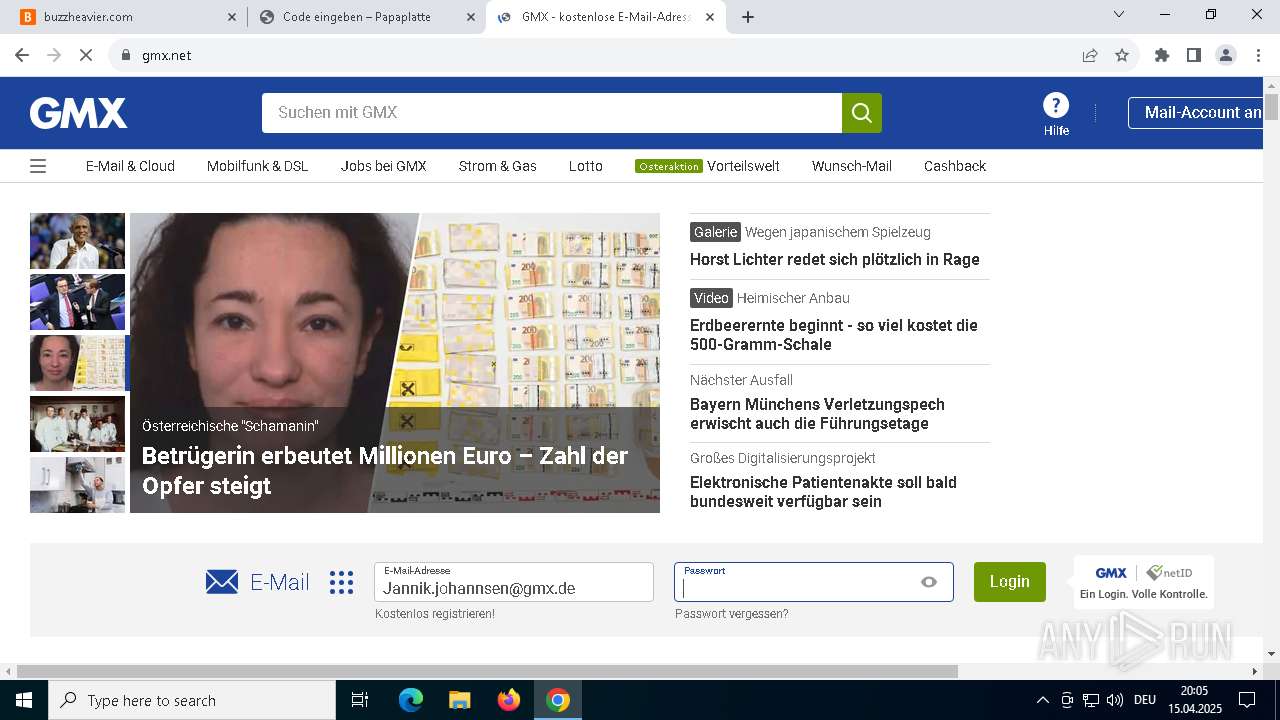Switch to the Code eingeben – Papaplatte tab
1280x720 pixels.
point(366,17)
